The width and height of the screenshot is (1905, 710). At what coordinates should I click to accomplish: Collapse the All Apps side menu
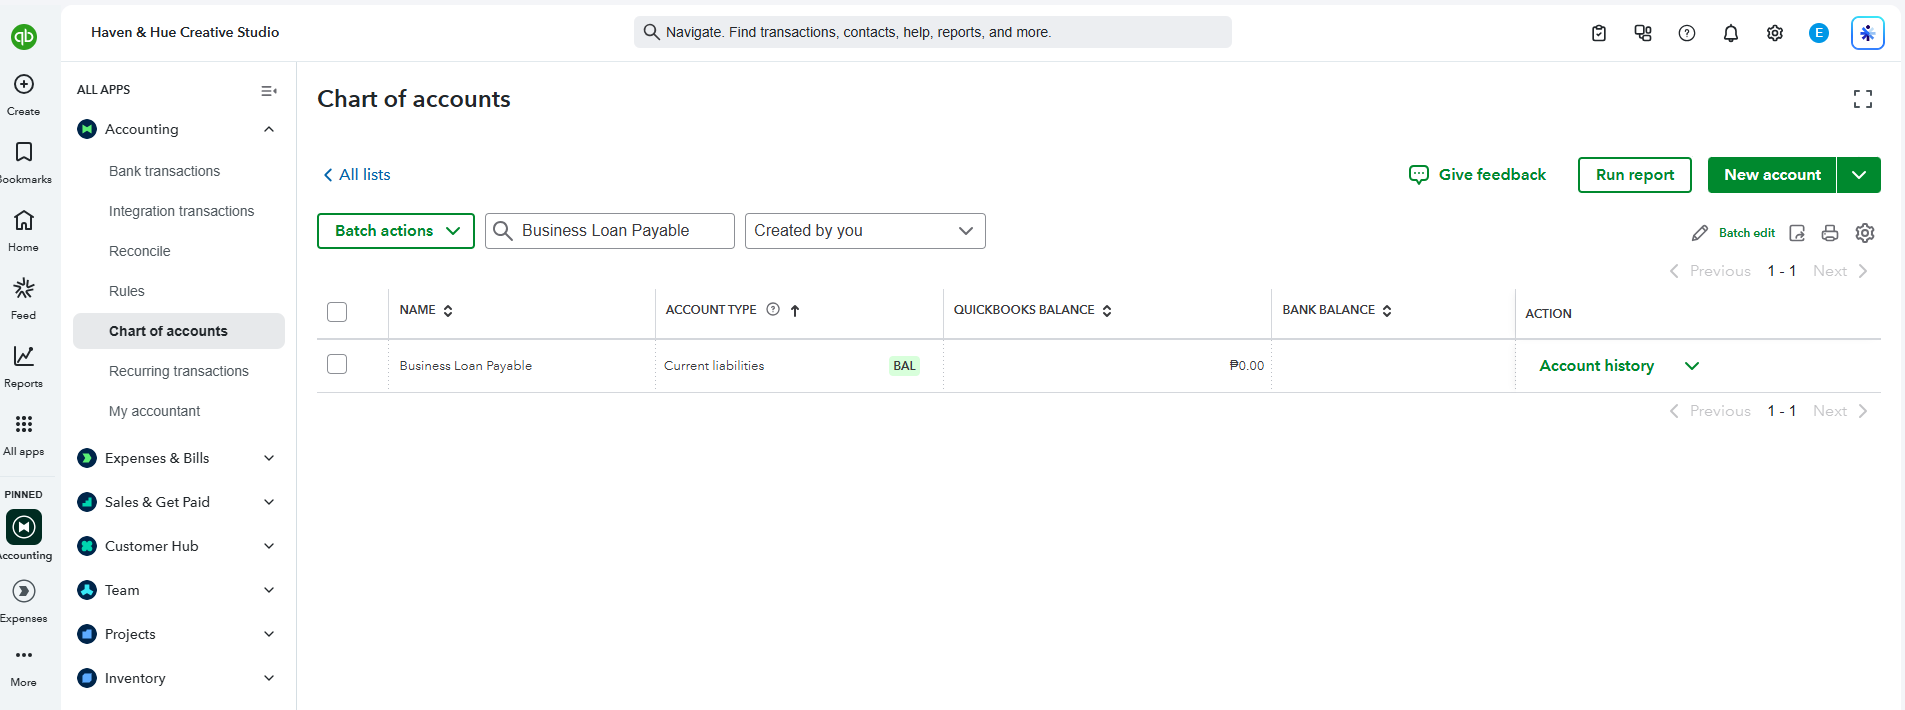coord(269,90)
